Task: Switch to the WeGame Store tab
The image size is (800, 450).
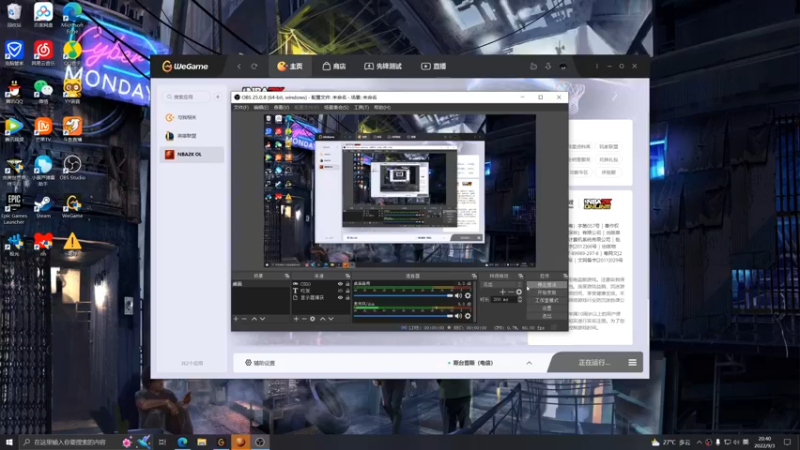Action: click(334, 66)
